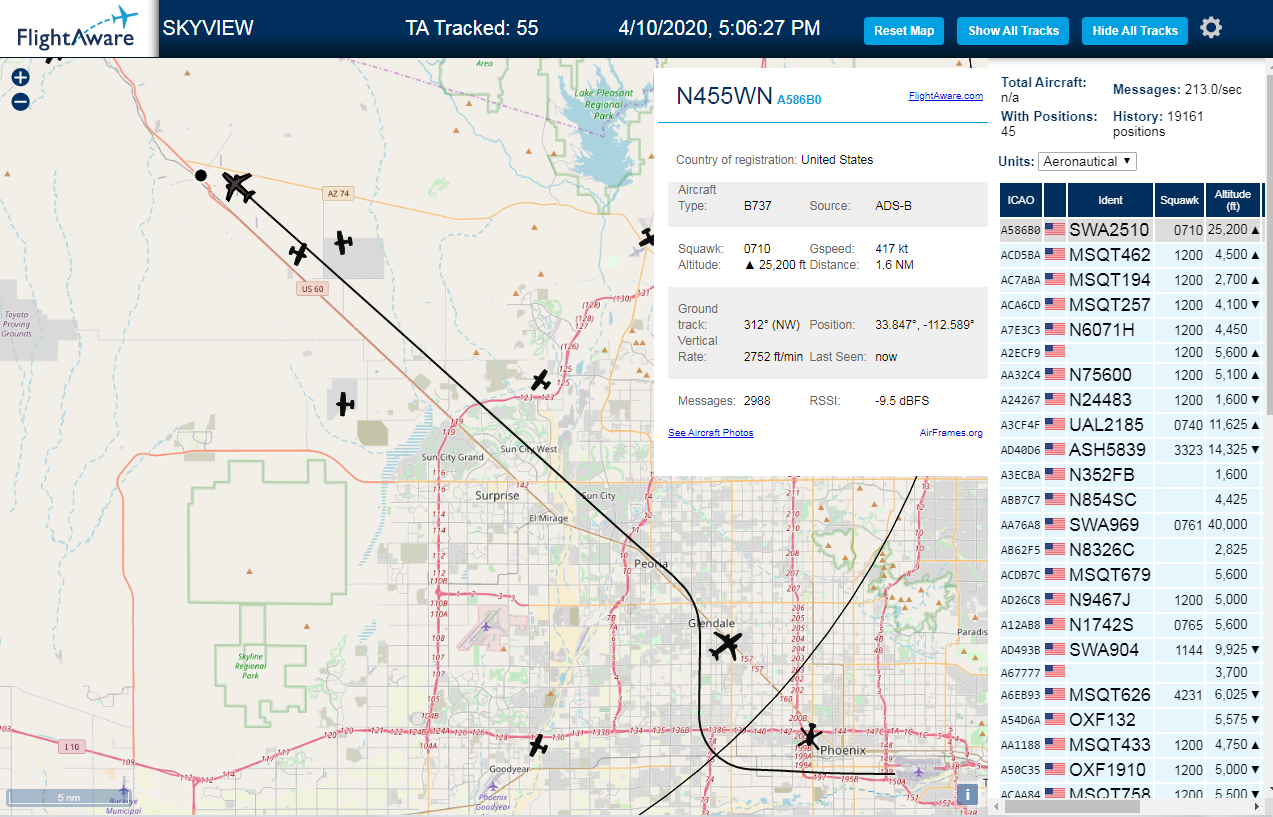This screenshot has width=1273, height=817.
Task: Select the SWA969 aircraft row
Action: point(1130,525)
